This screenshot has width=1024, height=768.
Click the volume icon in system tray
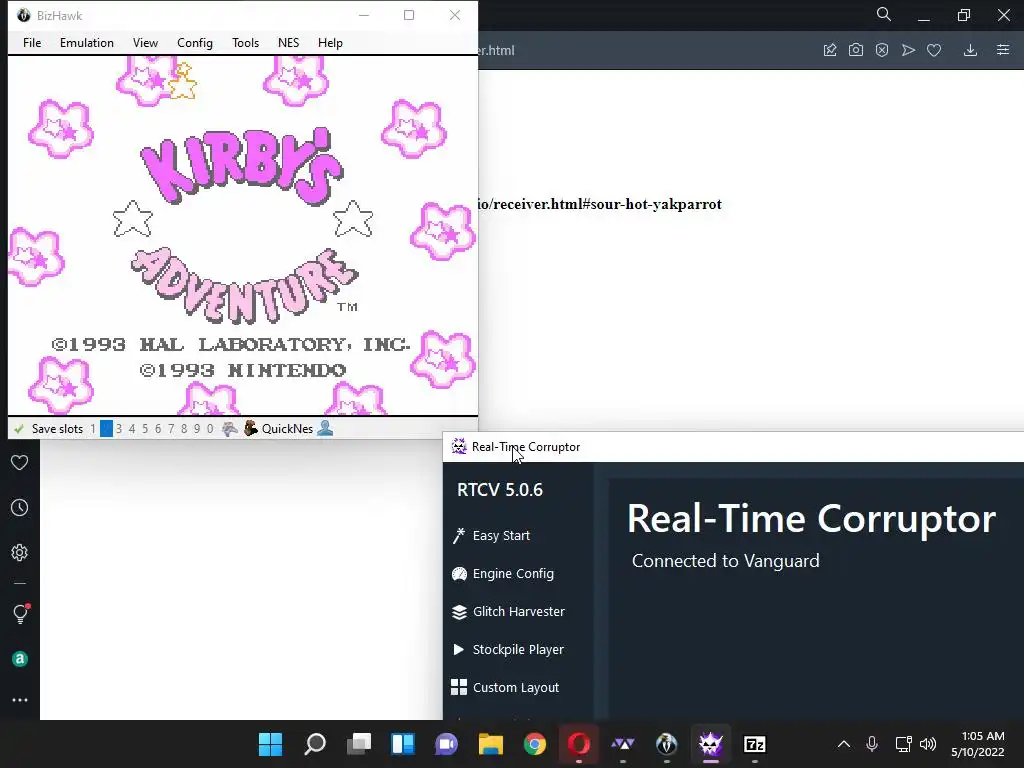pyautogui.click(x=927, y=744)
